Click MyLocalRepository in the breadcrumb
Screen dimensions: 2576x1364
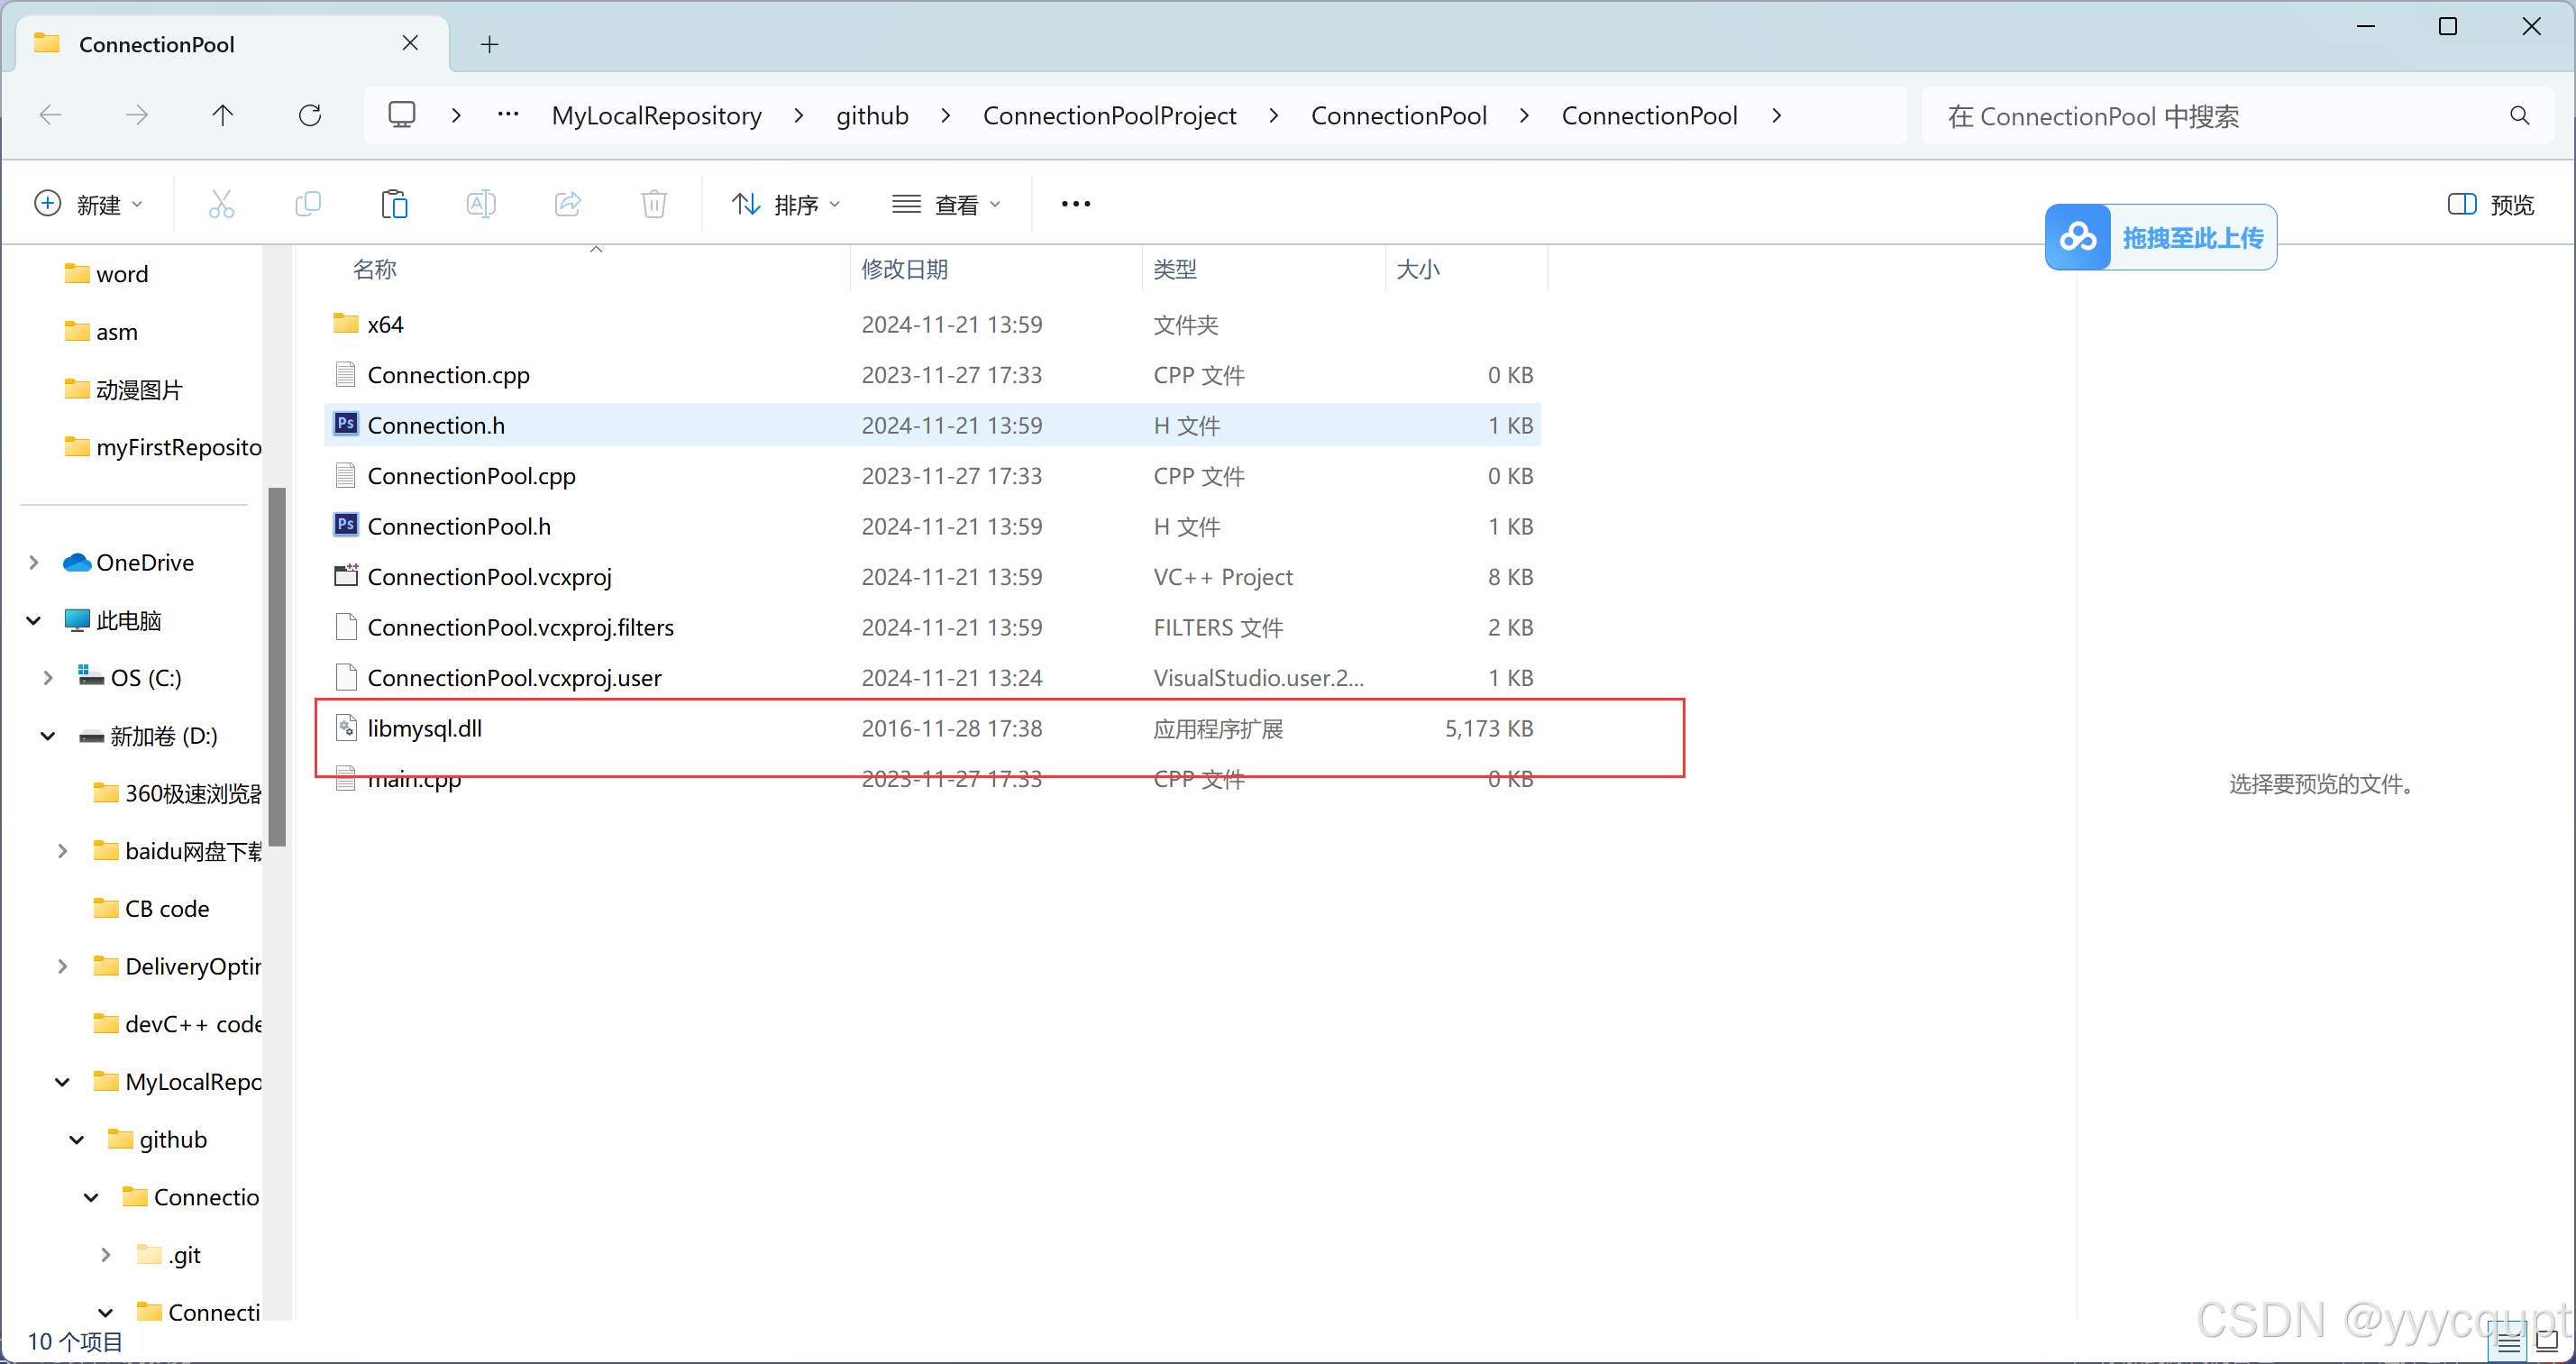tap(657, 116)
